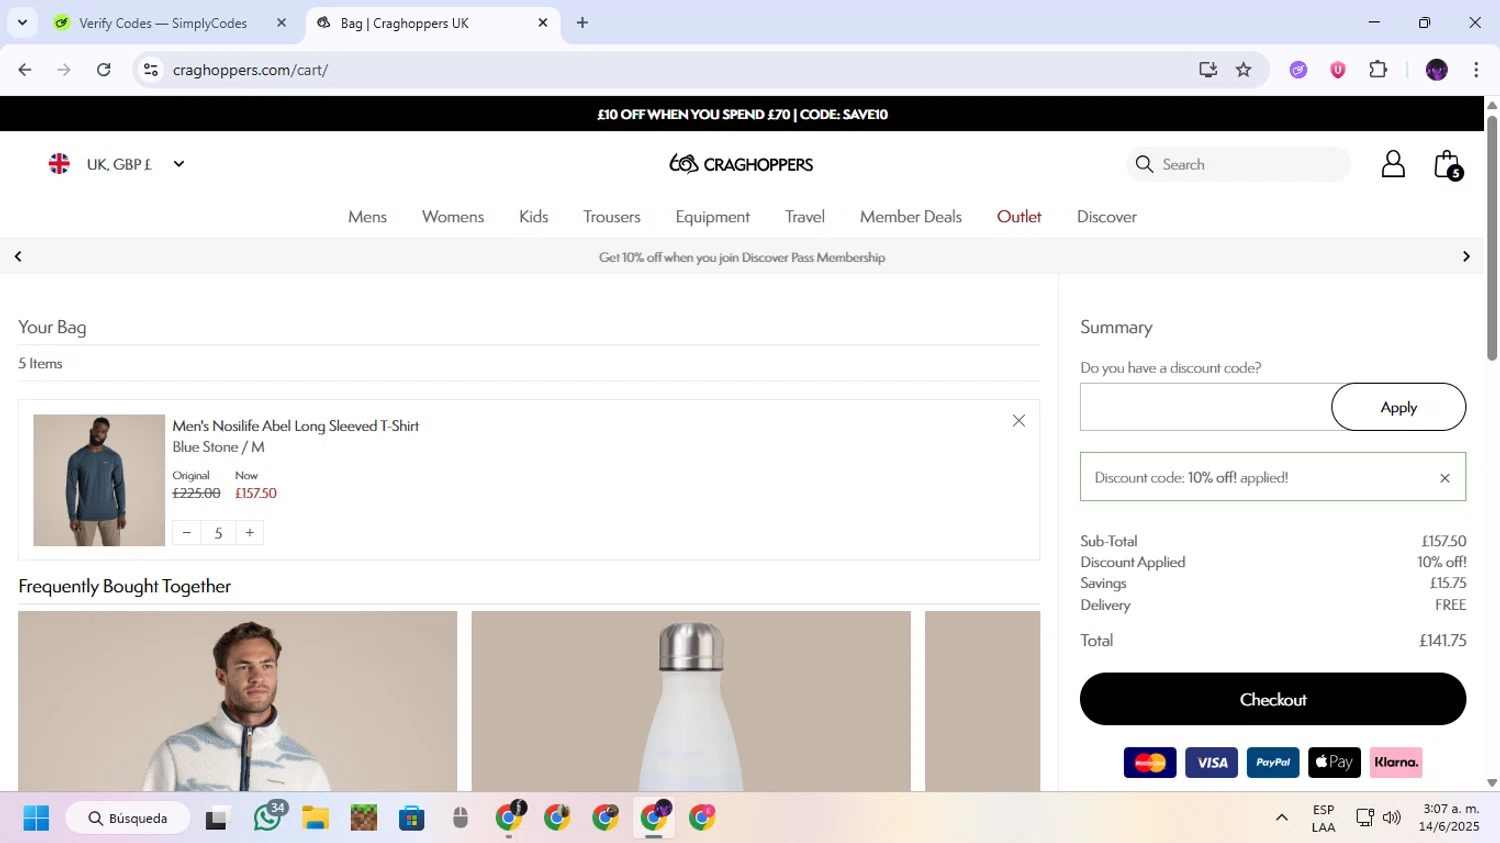Open the fleece jacket recommended product image
1500x843 pixels.
click(237, 701)
